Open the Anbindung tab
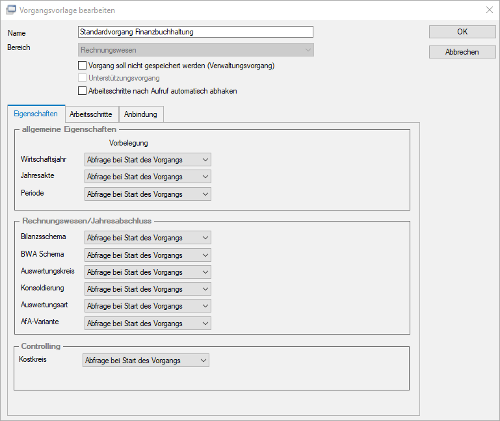The height and width of the screenshot is (421, 500). click(x=141, y=114)
